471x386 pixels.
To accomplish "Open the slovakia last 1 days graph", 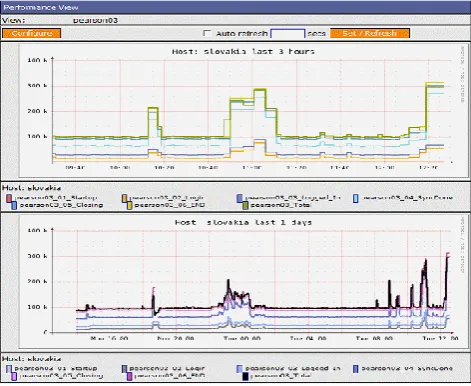I will pyautogui.click(x=243, y=282).
